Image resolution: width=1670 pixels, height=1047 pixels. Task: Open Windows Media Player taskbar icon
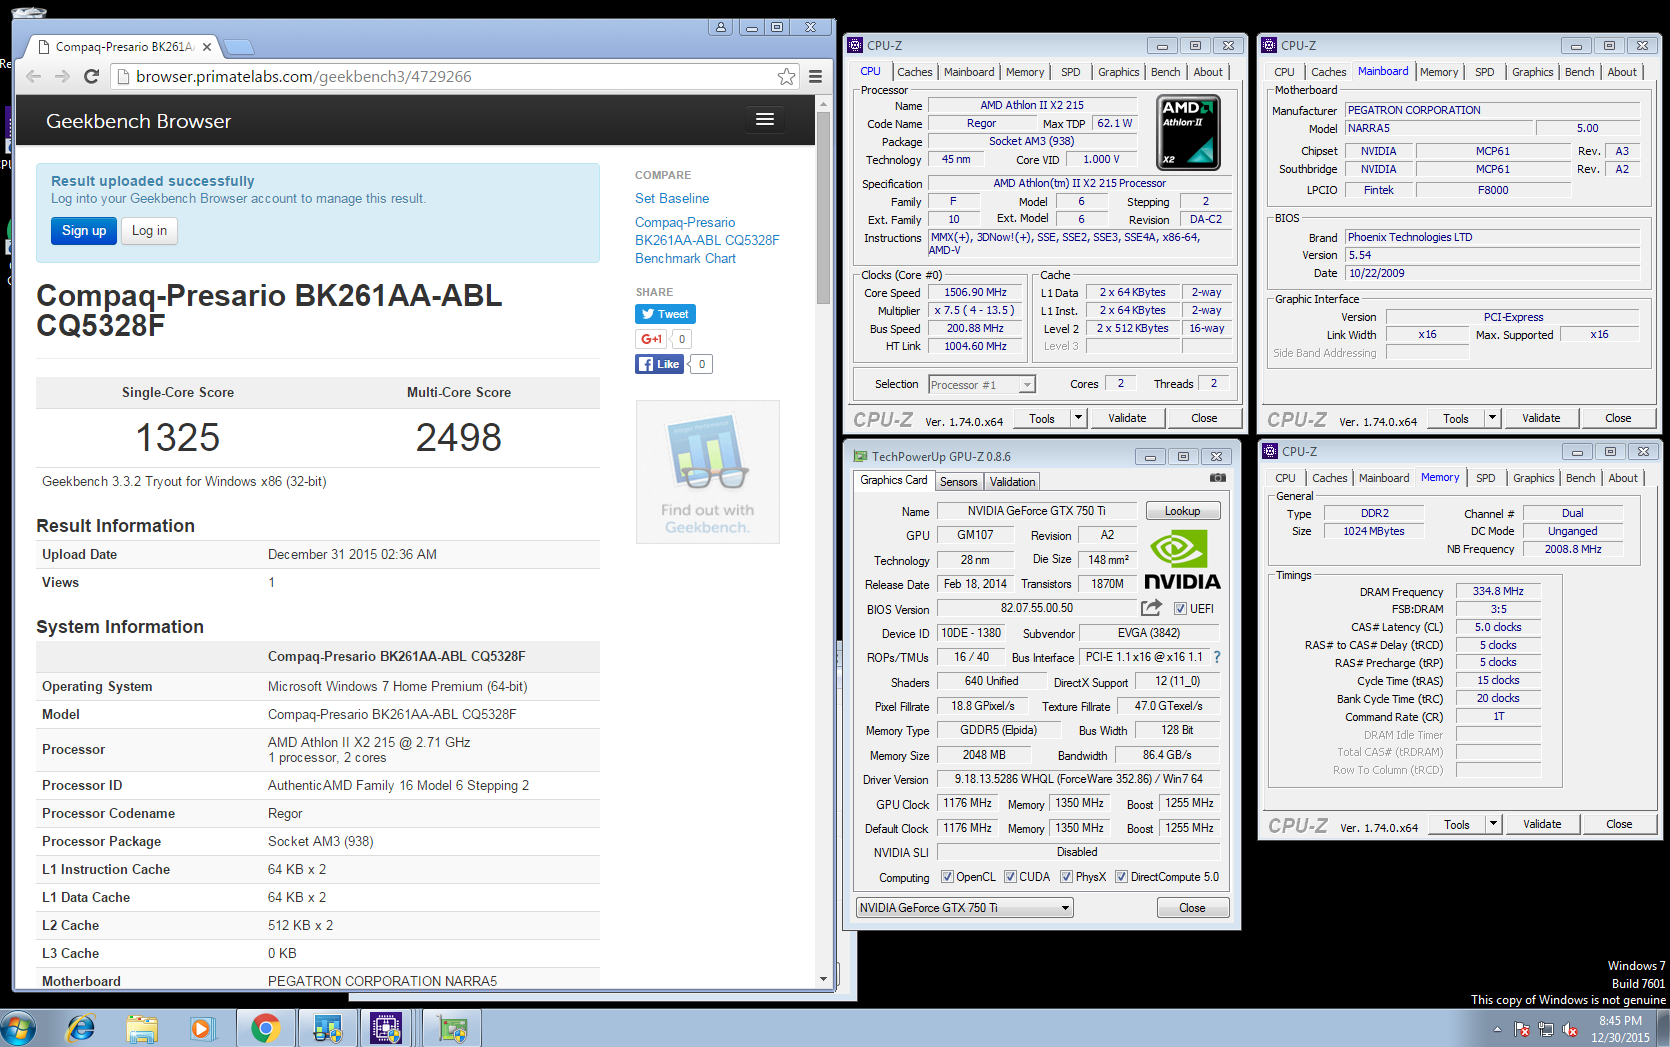202,1028
